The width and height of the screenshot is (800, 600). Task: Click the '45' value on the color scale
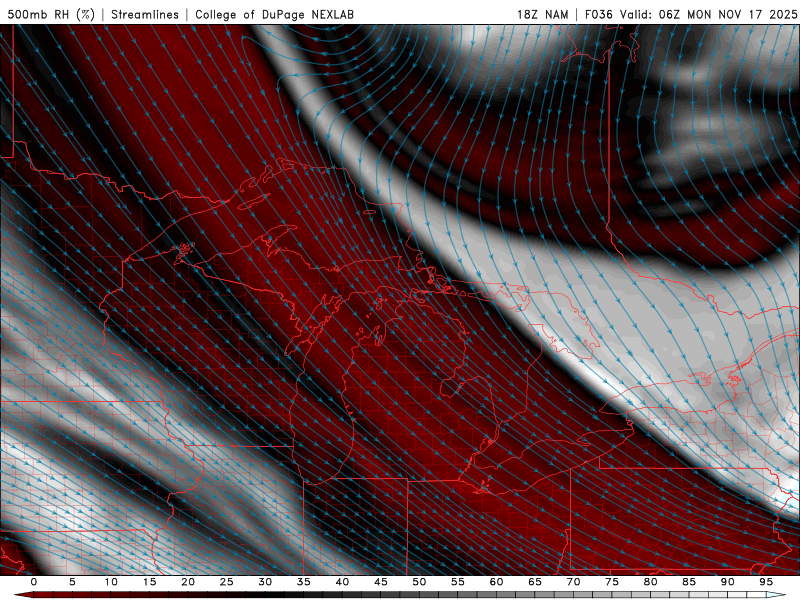pyautogui.click(x=381, y=582)
